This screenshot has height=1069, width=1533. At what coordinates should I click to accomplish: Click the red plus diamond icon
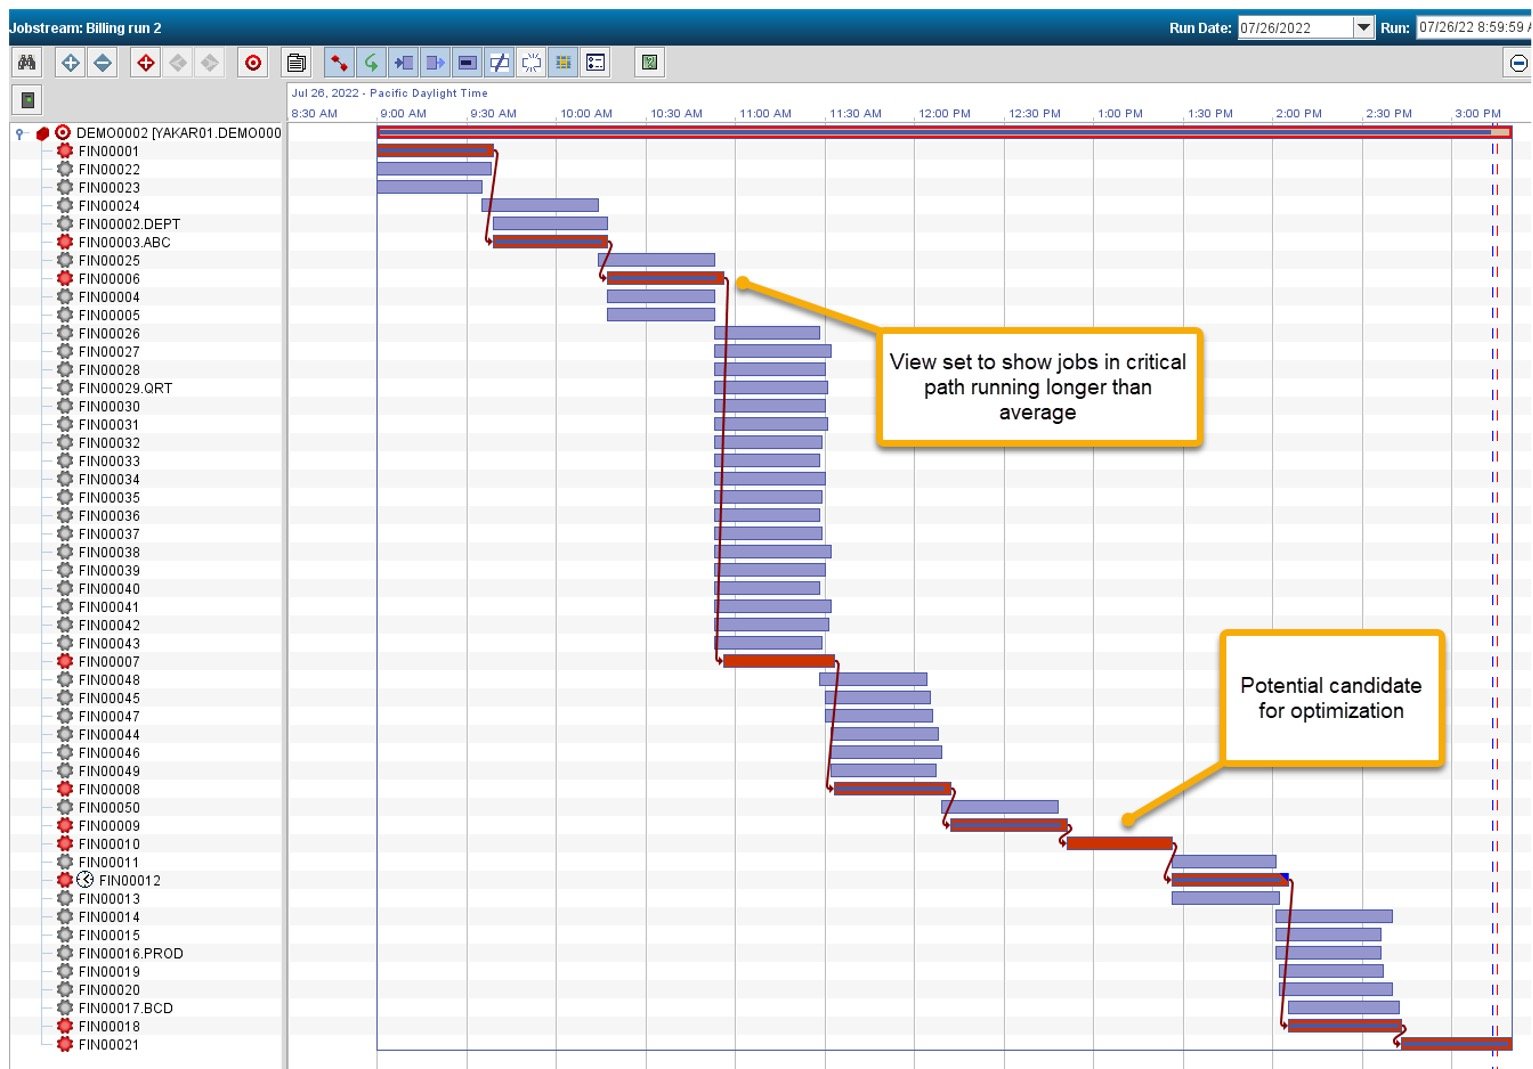point(146,63)
